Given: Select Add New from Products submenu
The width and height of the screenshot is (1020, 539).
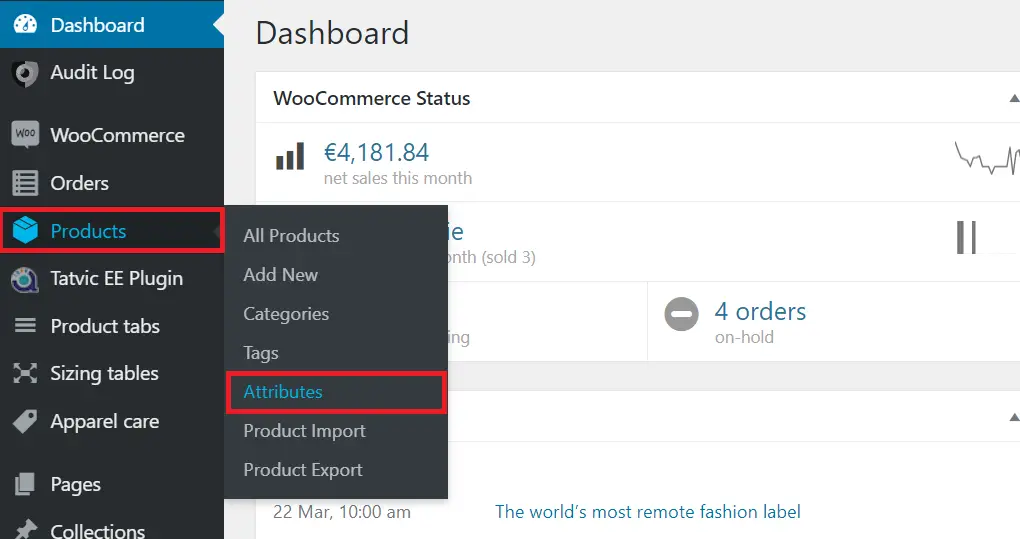Looking at the screenshot, I should coord(280,274).
